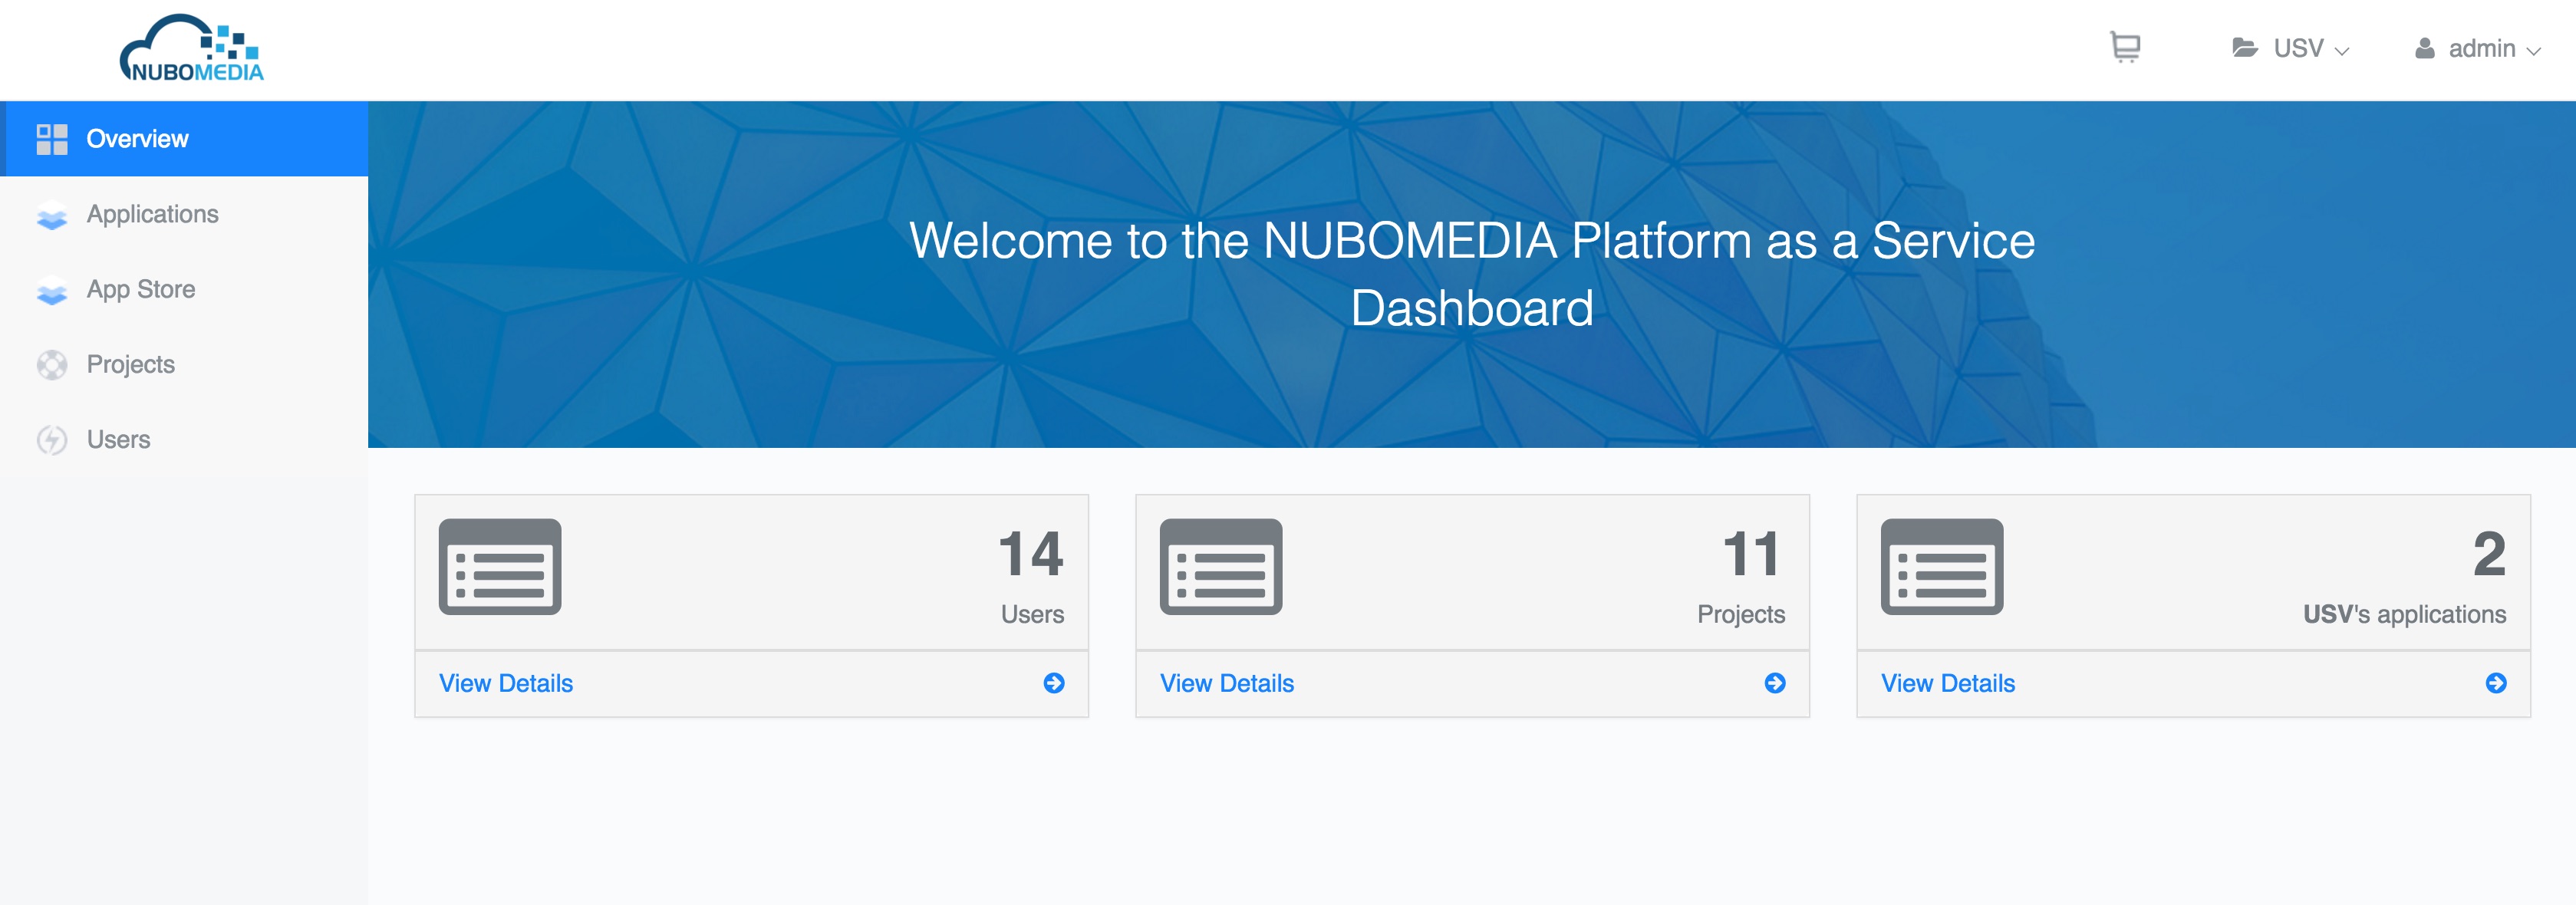The height and width of the screenshot is (905, 2576).
Task: Click the USV's applications label
Action: 2405,614
